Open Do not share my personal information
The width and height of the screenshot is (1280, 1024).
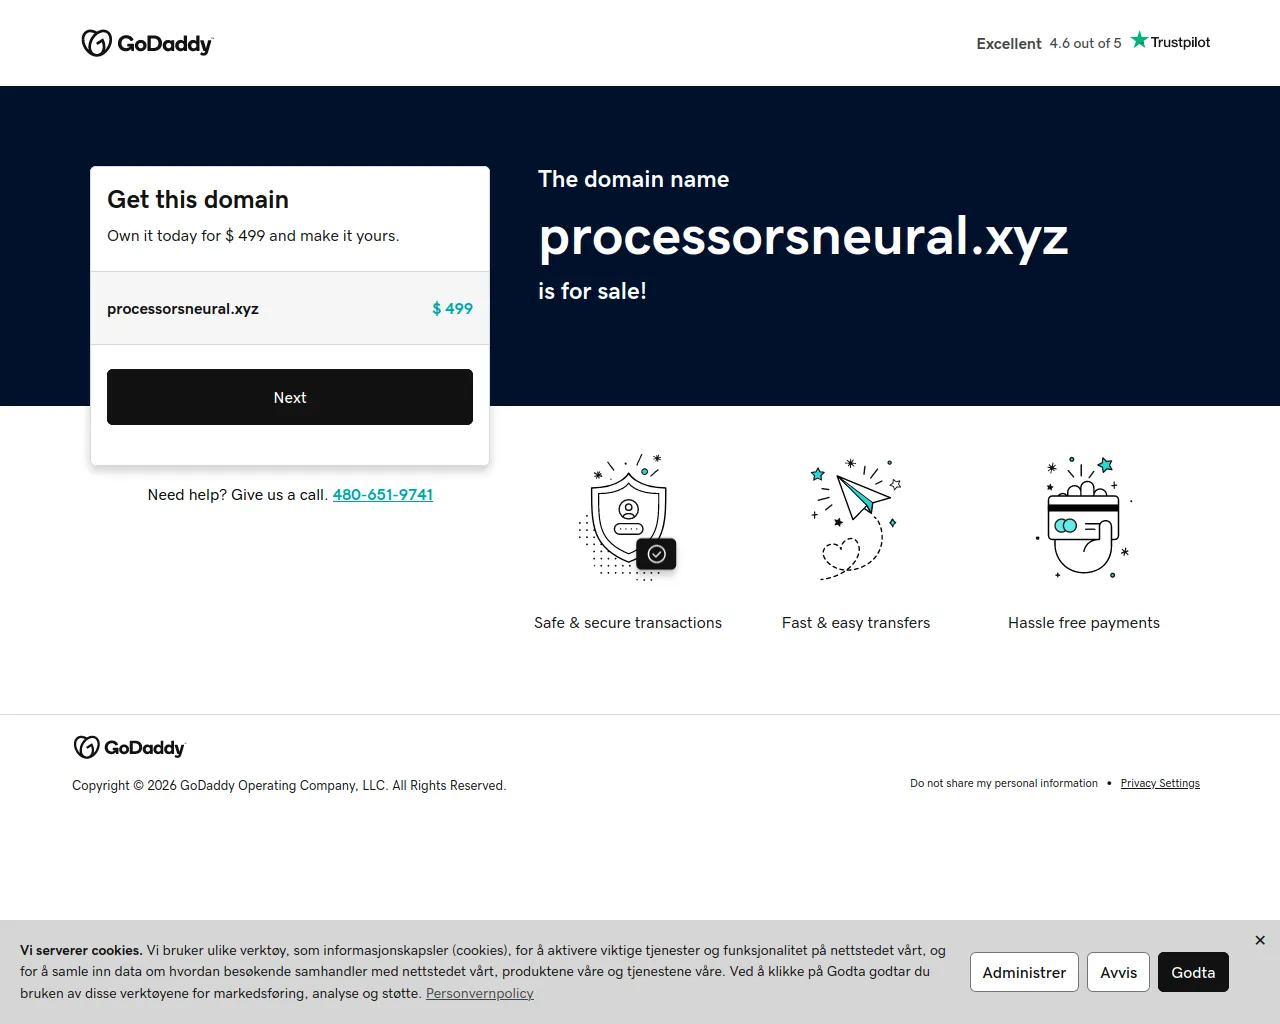click(x=1004, y=783)
